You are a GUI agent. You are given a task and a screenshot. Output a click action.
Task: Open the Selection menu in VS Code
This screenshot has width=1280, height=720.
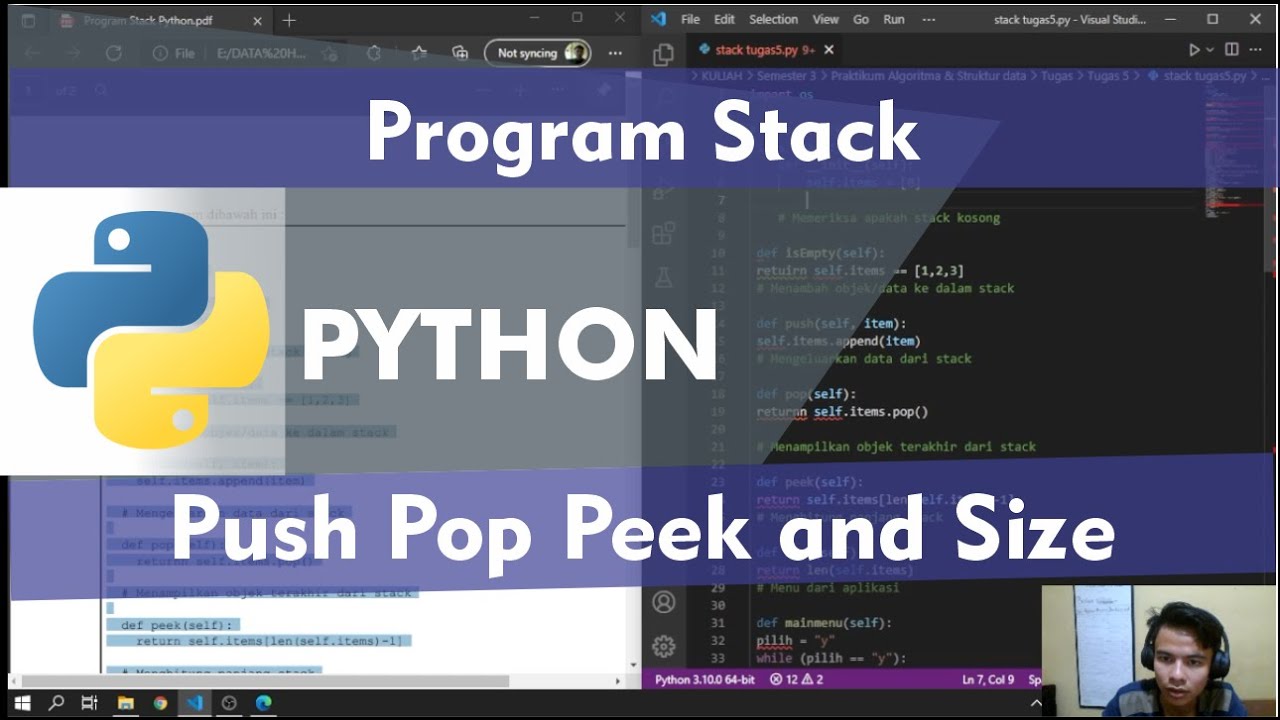(x=773, y=19)
